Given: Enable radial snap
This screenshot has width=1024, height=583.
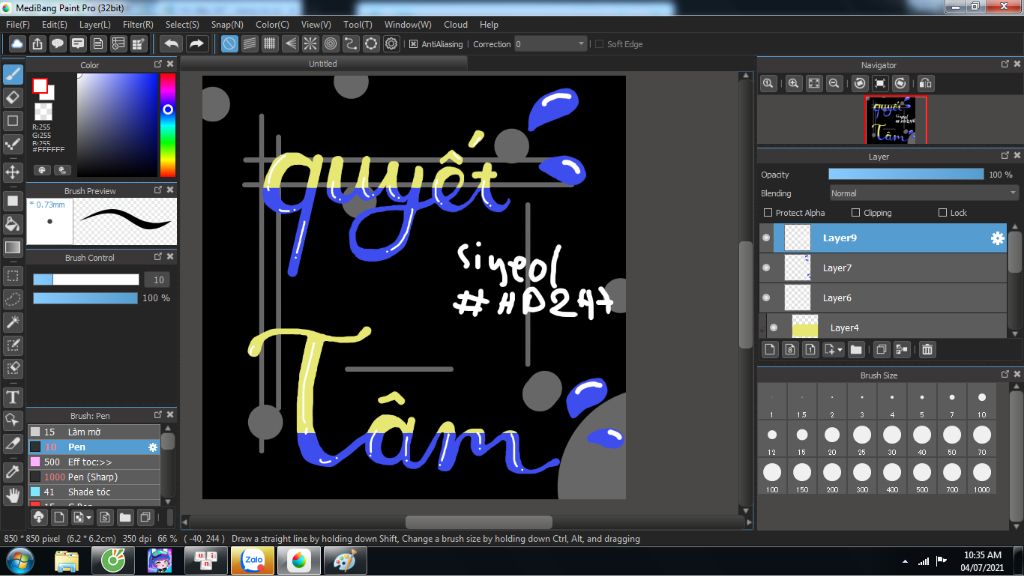Looking at the screenshot, I should (x=310, y=44).
